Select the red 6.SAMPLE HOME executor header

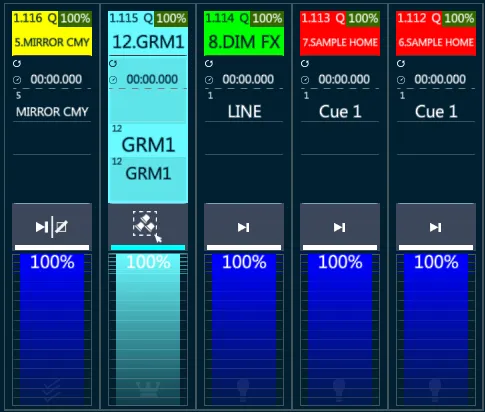point(436,33)
